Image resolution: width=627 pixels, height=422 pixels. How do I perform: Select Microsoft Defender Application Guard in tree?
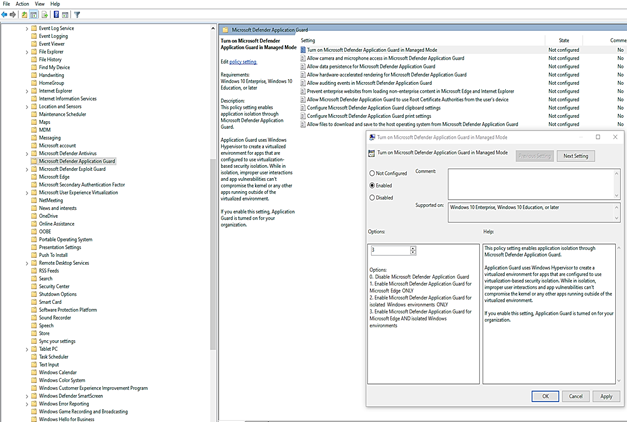point(77,161)
